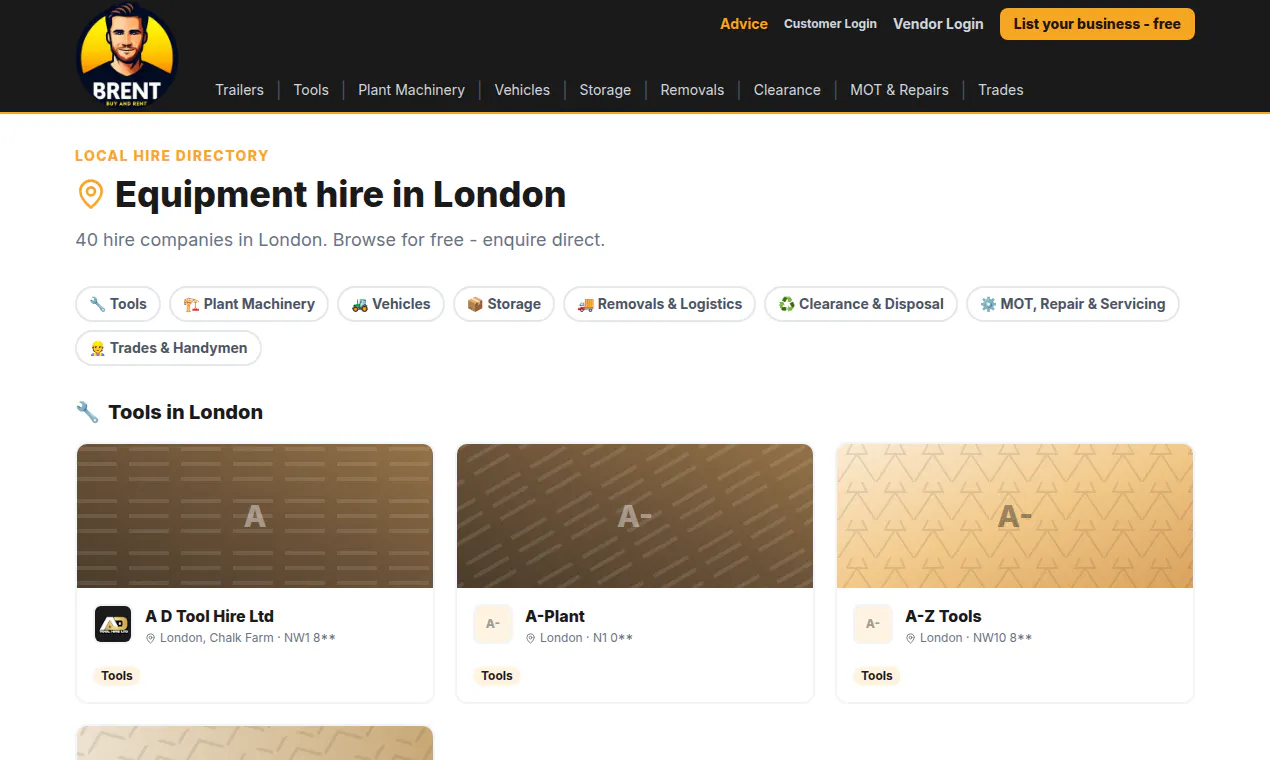Open the Advice link
This screenshot has height=760, width=1270.
coord(744,24)
